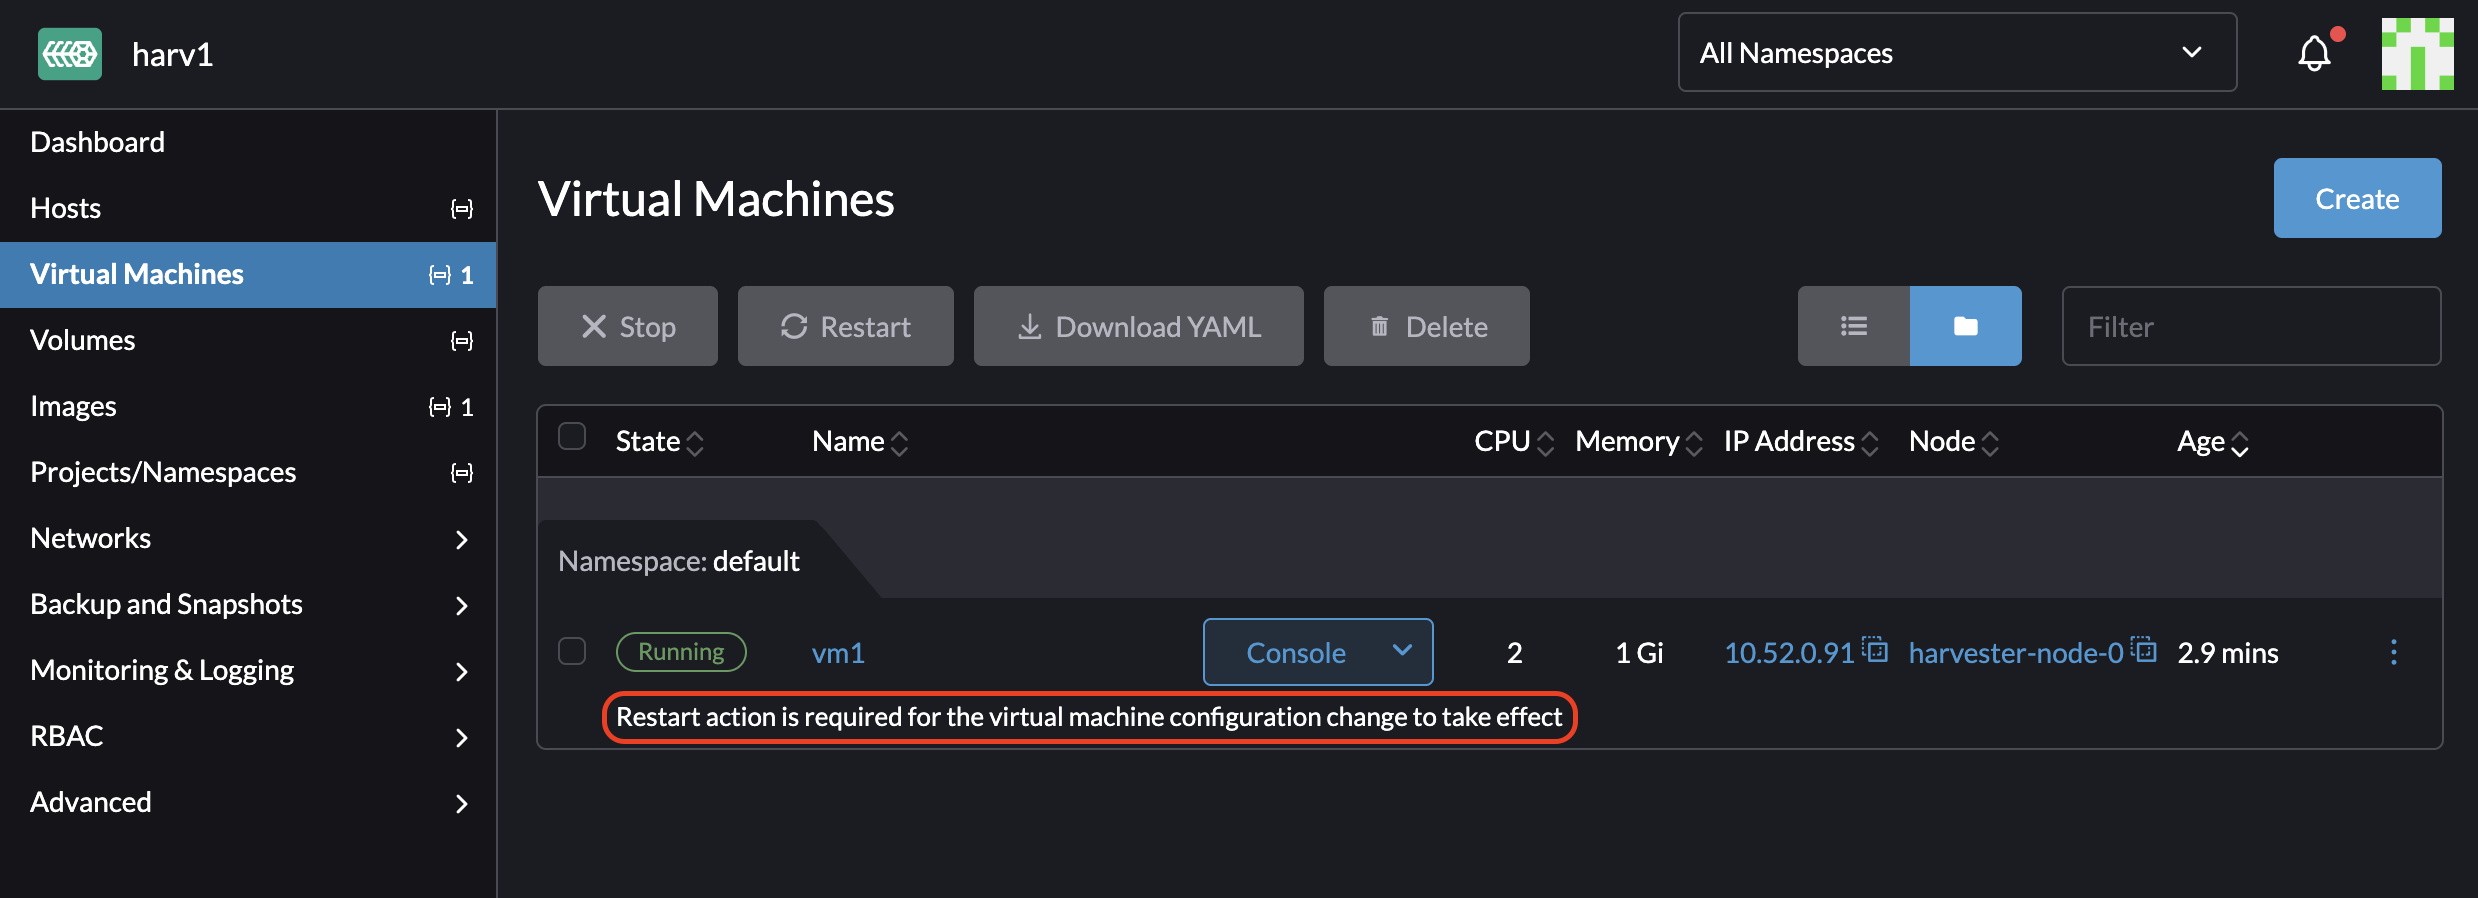Click the copy icon beside harvester-node-0
Screen dimensions: 2478x898
[2146, 650]
